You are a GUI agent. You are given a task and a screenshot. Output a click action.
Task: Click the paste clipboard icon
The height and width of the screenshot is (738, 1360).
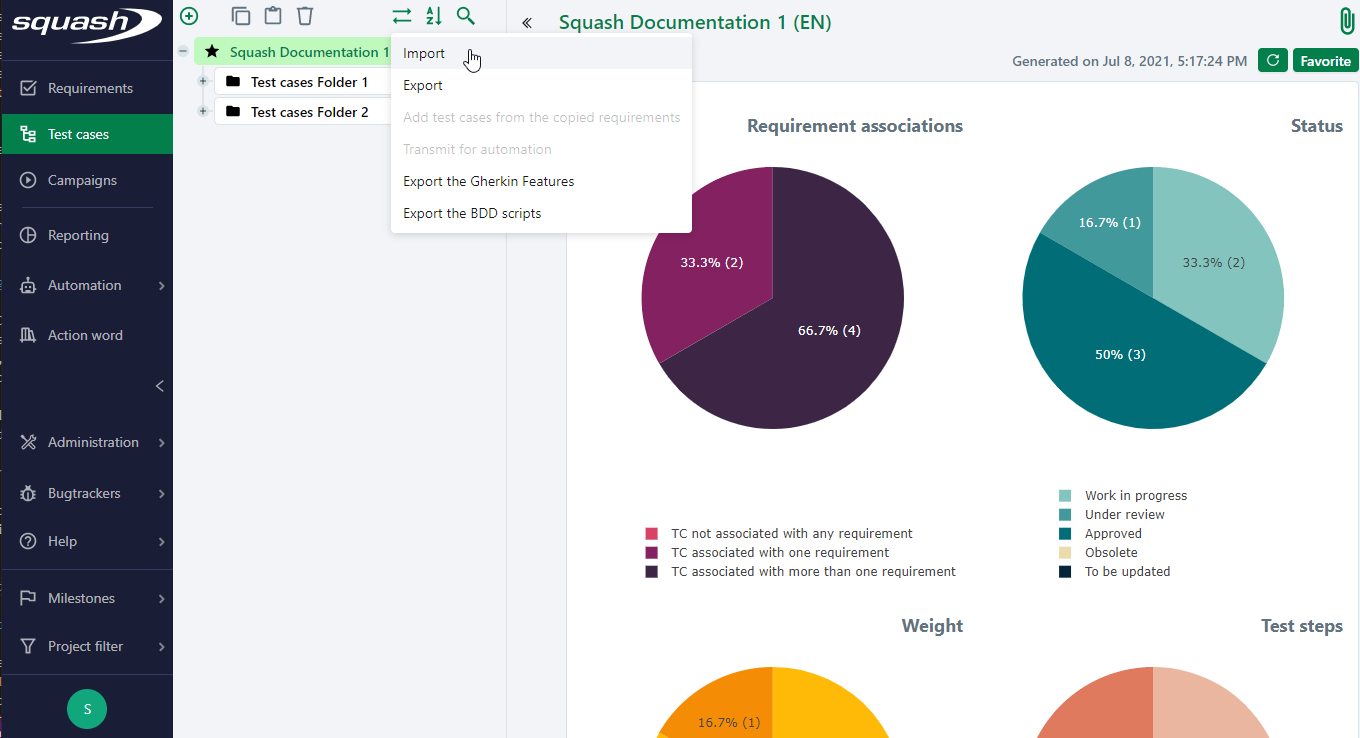tap(272, 16)
